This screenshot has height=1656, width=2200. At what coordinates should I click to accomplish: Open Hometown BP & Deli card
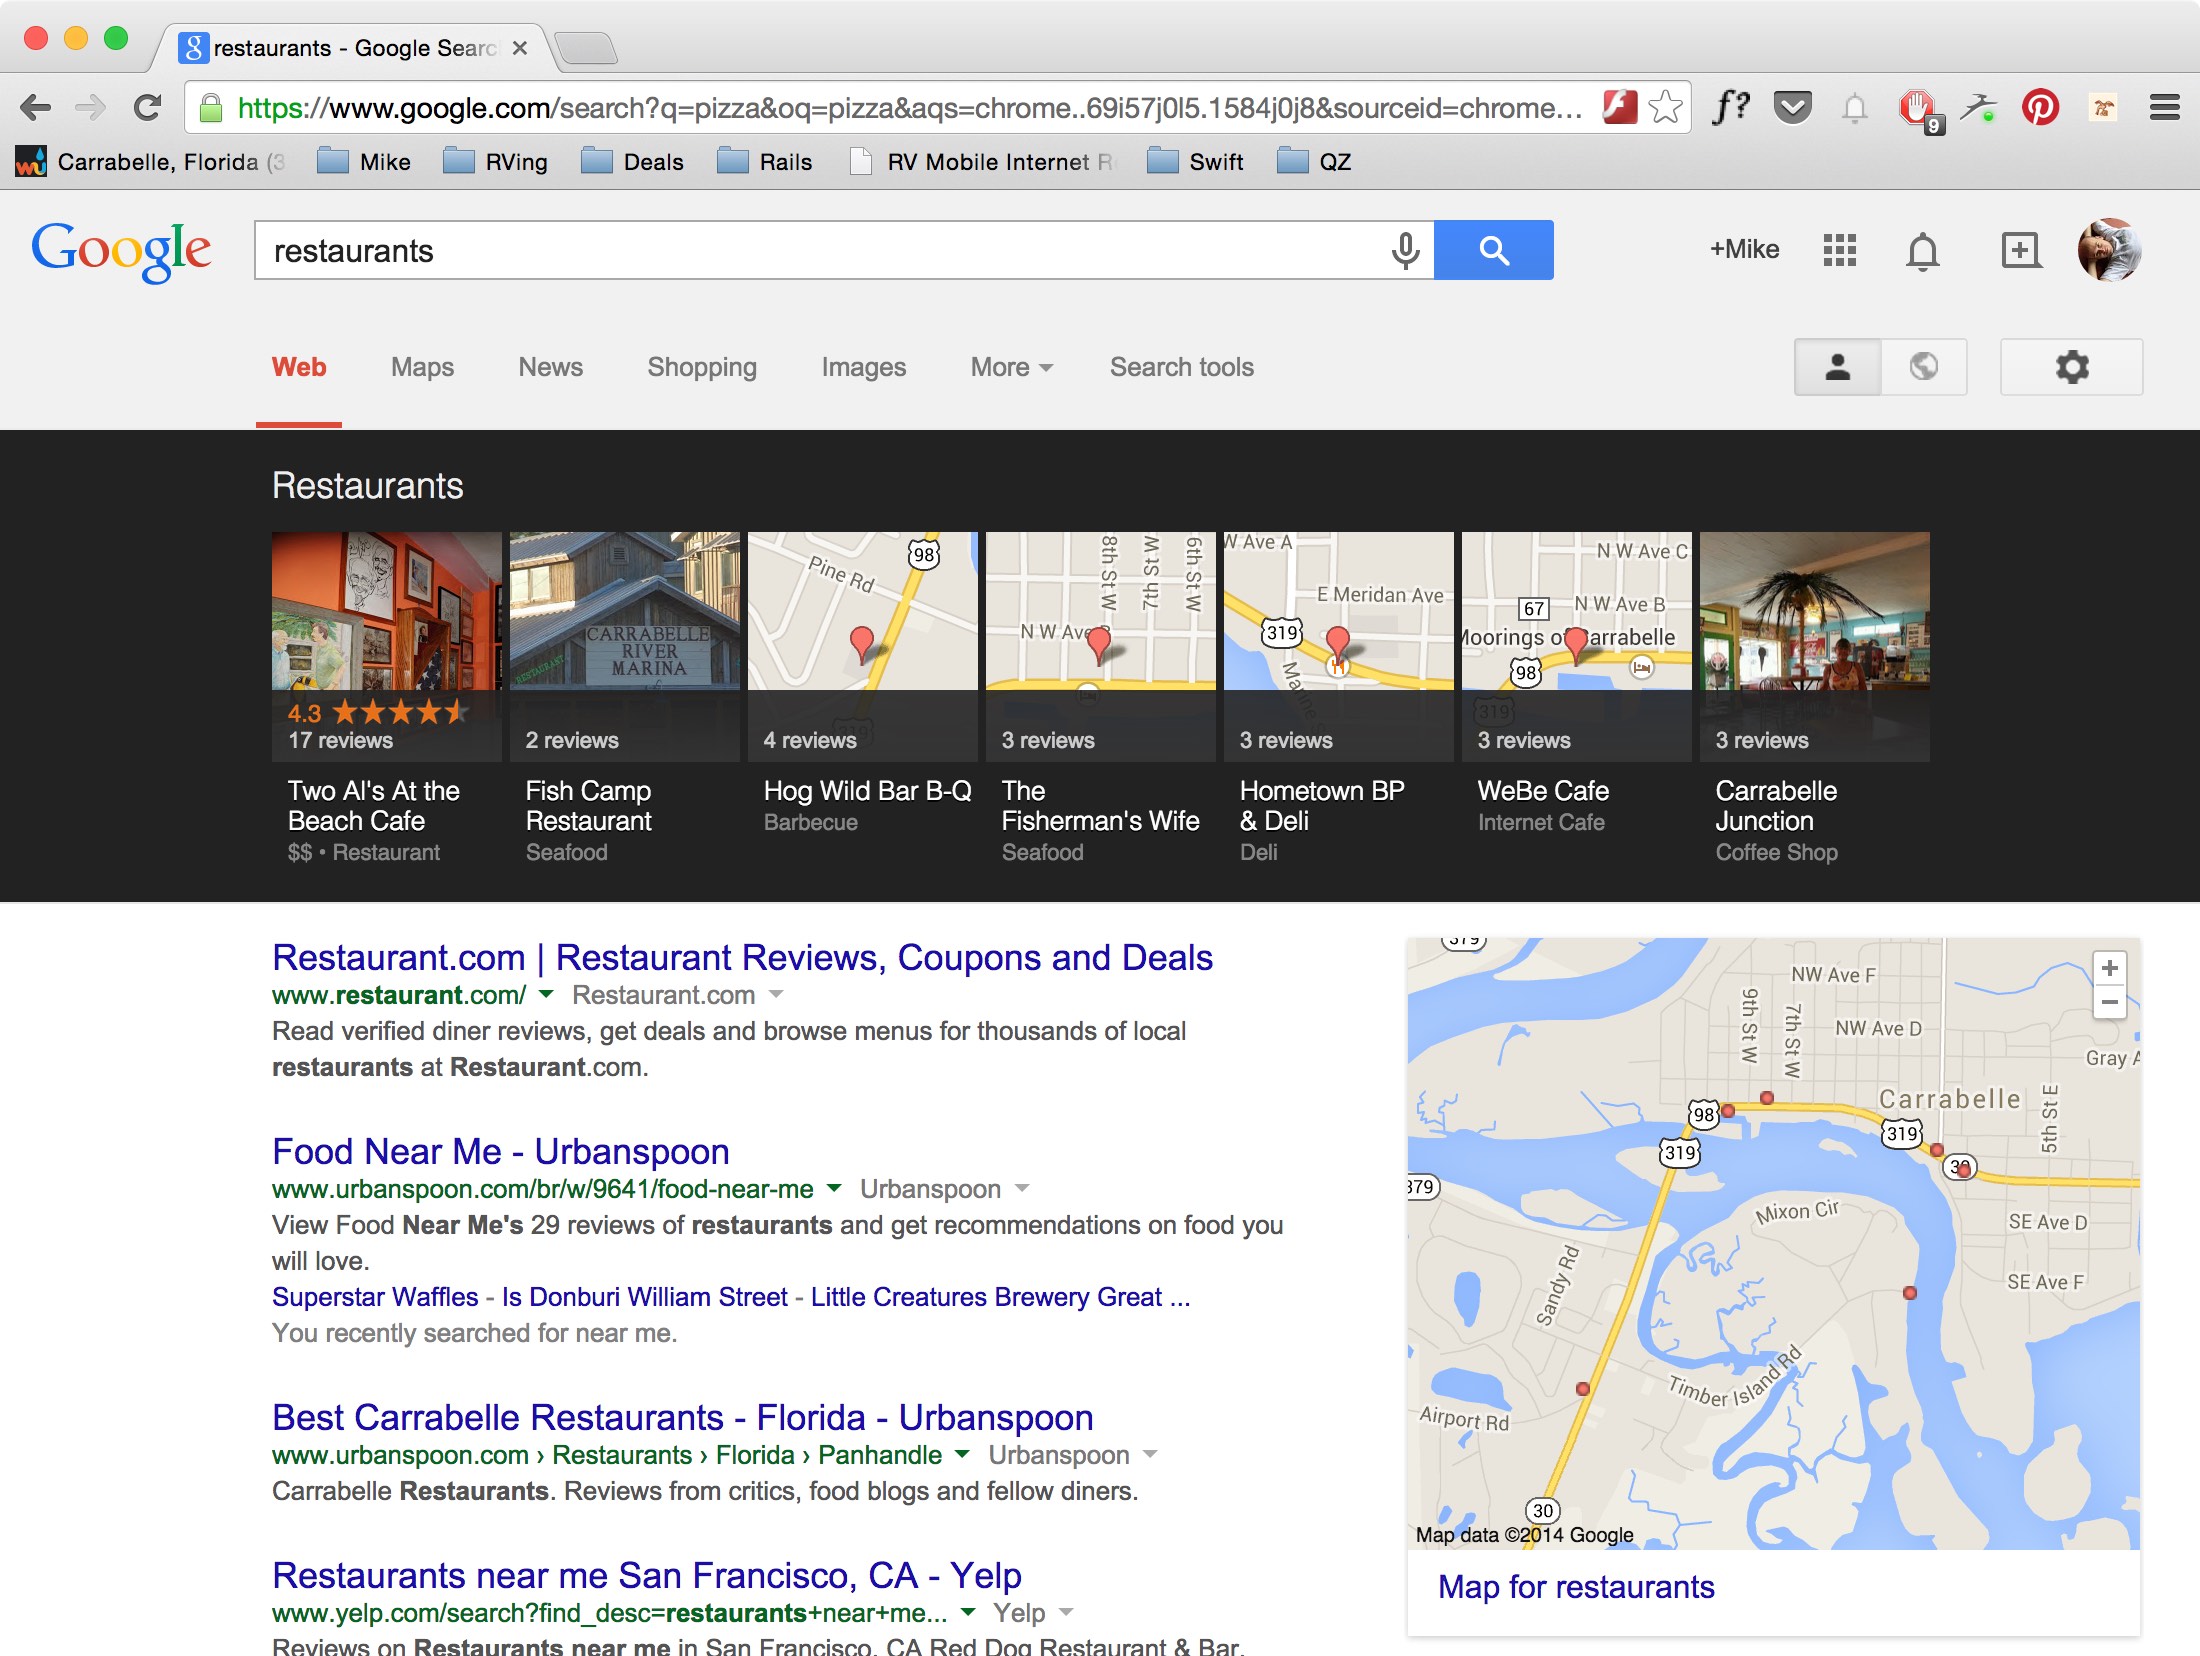coord(1339,699)
